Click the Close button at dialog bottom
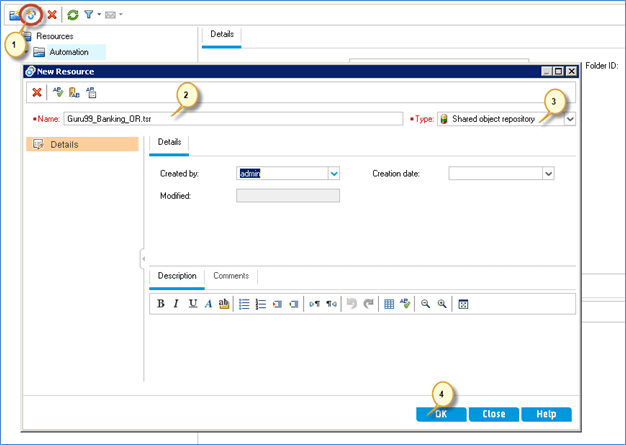This screenshot has width=626, height=445. point(494,414)
